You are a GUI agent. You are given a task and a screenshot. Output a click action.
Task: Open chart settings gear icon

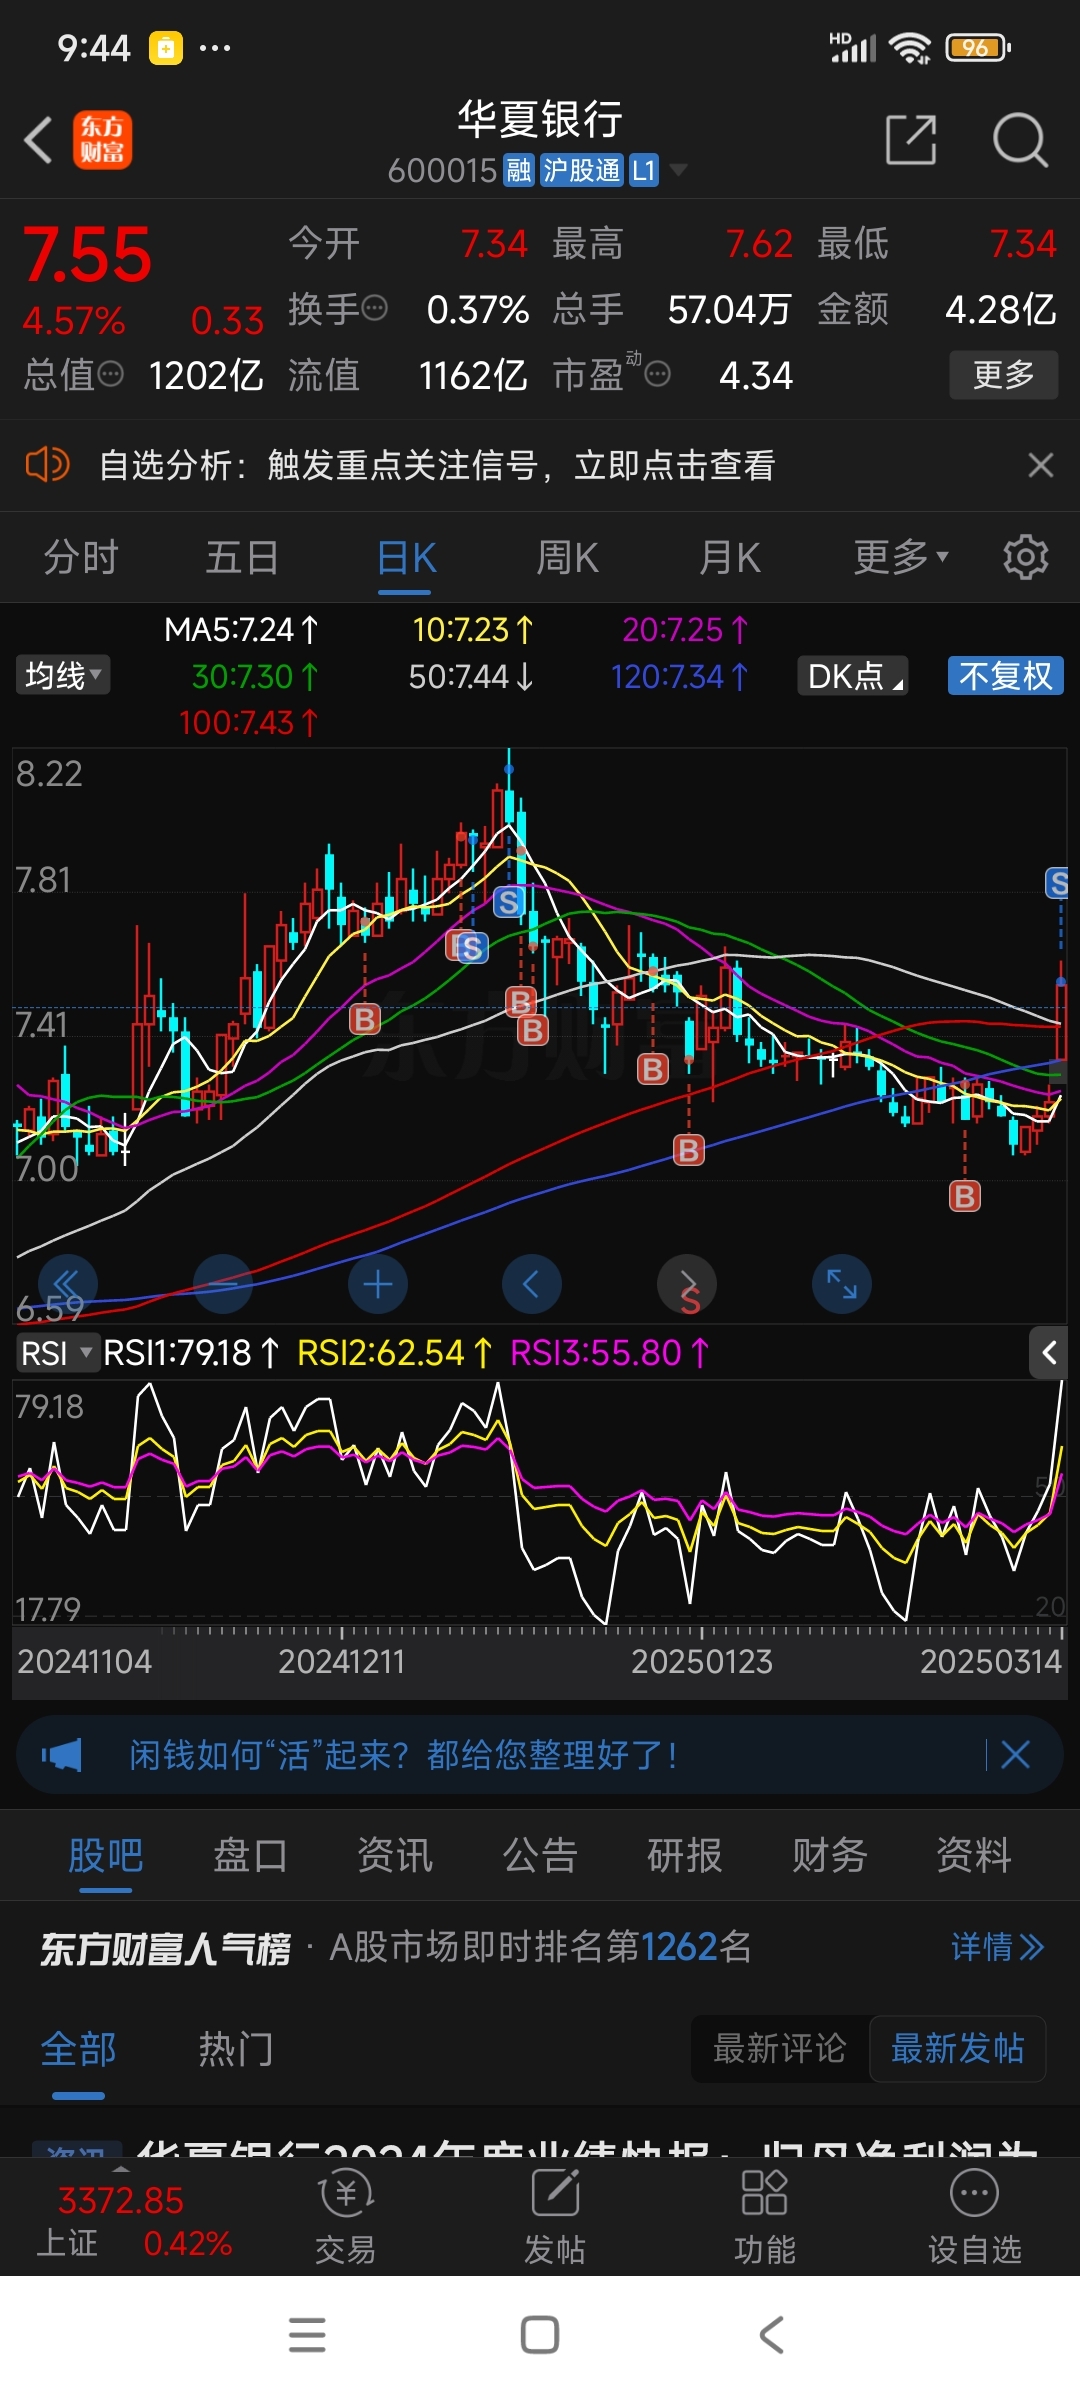[1026, 557]
